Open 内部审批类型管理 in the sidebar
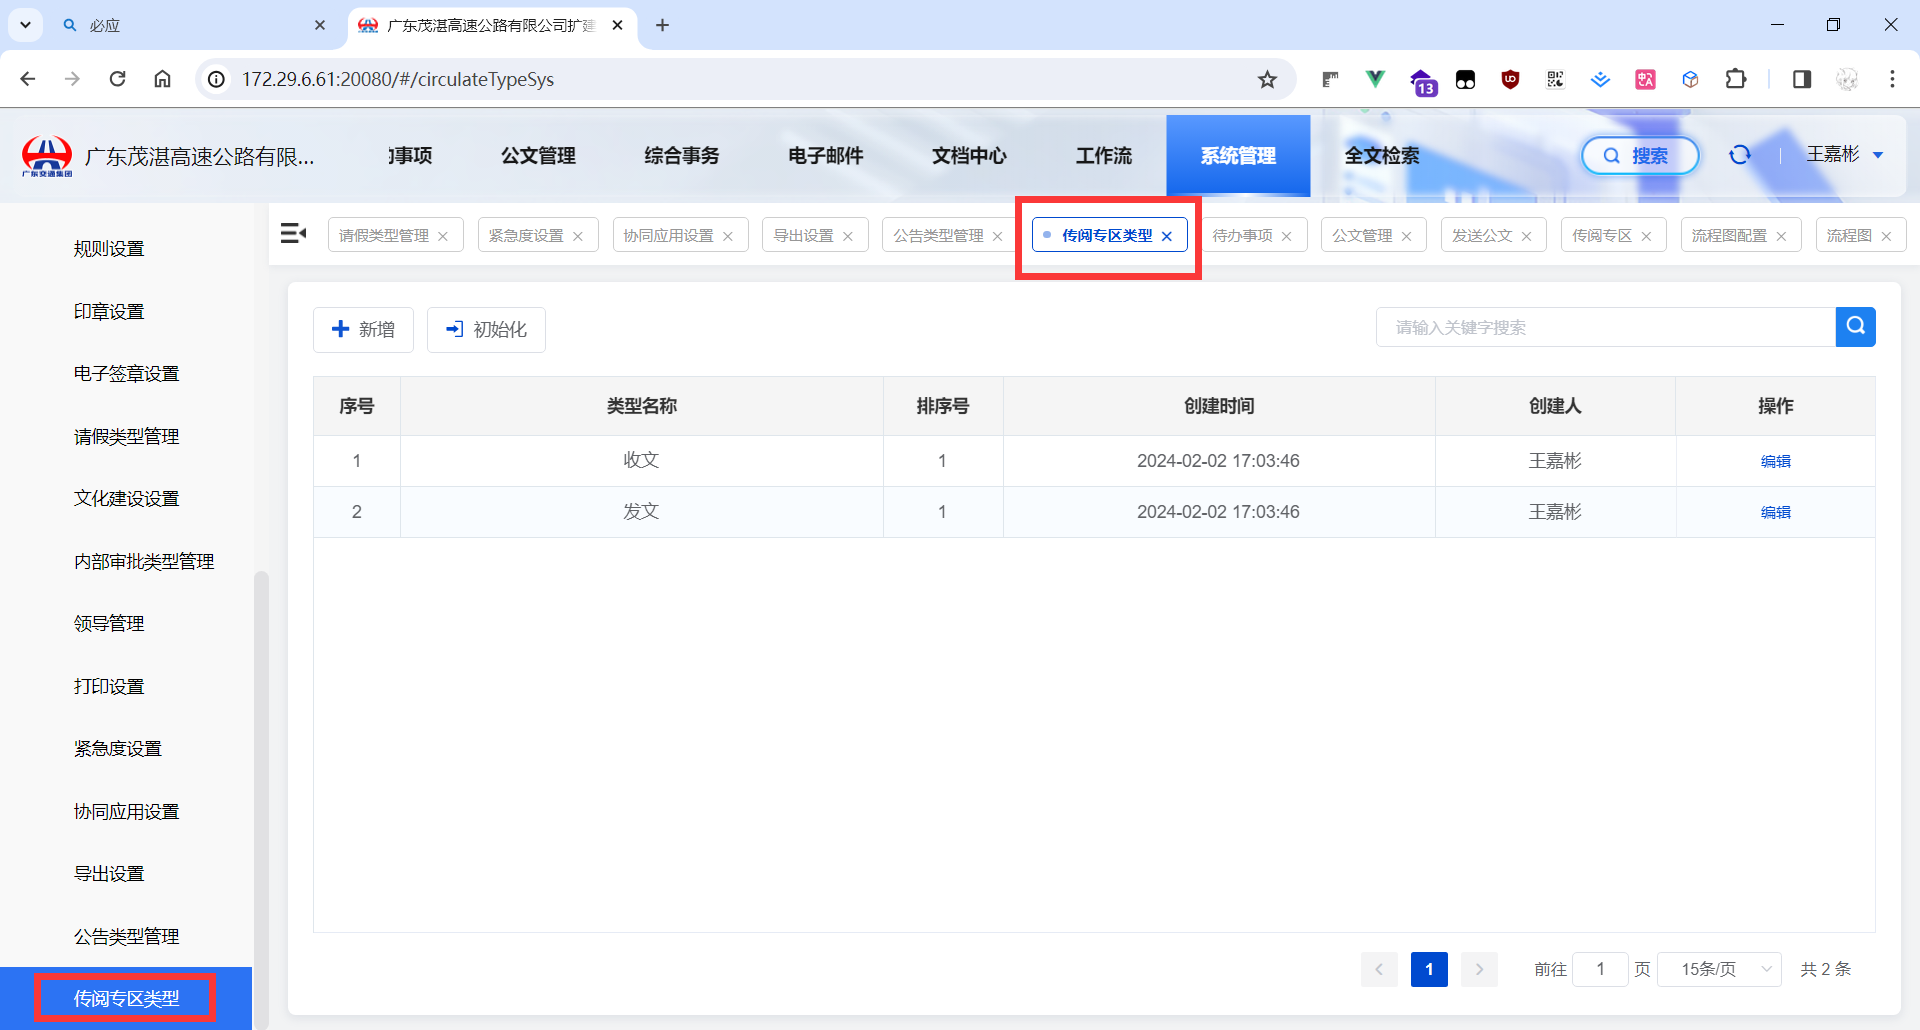This screenshot has width=1920, height=1030. click(x=144, y=562)
